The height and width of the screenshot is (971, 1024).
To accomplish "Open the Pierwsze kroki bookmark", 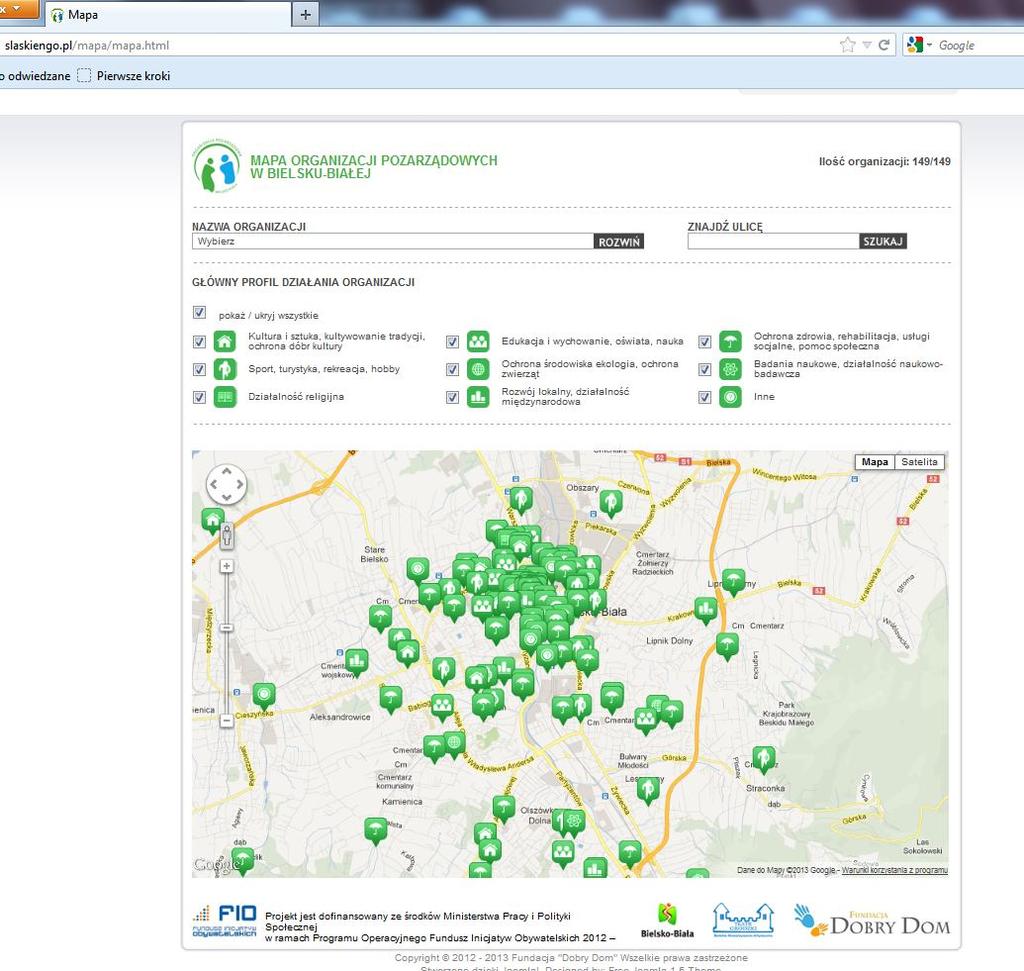I will click(x=124, y=76).
